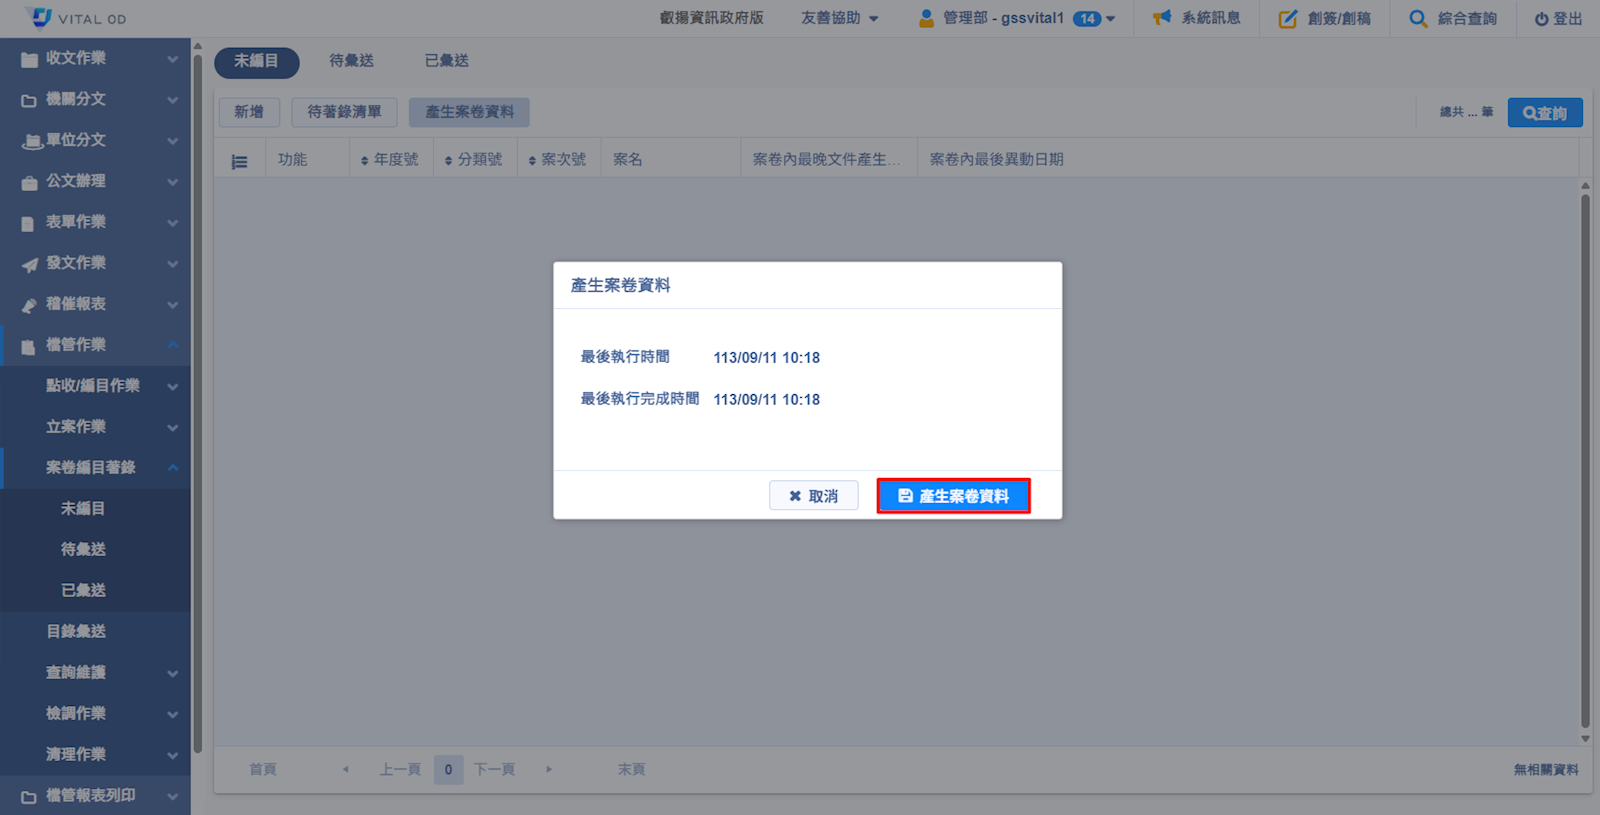Click the megaphone icon for 系統訊息
This screenshot has height=815, width=1600.
coord(1161,18)
